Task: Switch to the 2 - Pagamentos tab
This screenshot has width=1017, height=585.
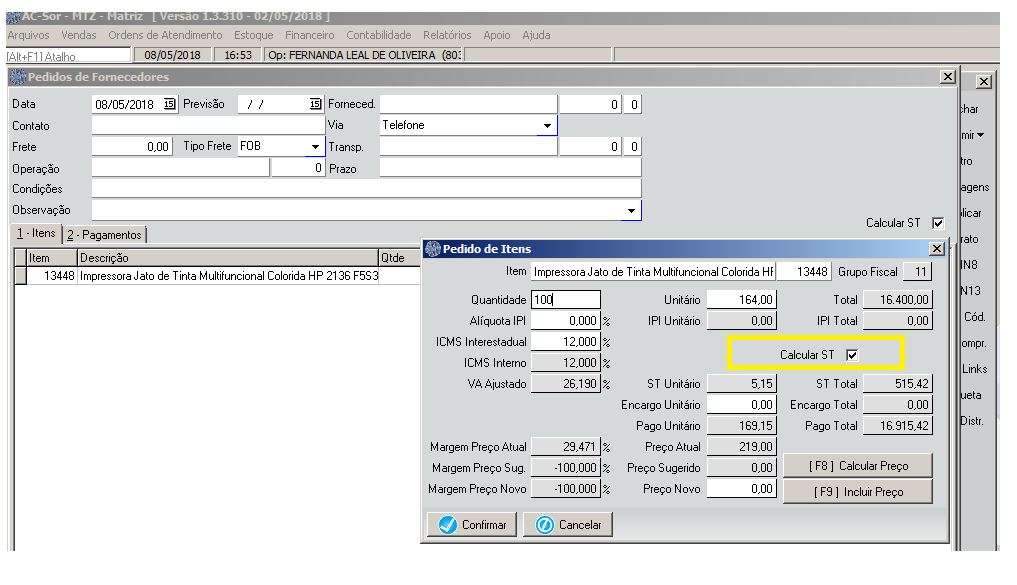Action: (x=104, y=235)
